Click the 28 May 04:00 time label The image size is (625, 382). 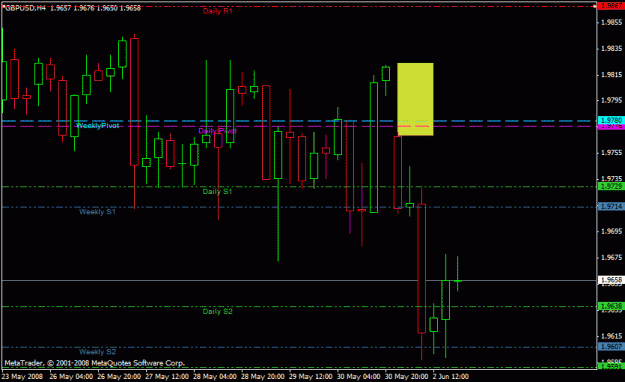tap(214, 376)
